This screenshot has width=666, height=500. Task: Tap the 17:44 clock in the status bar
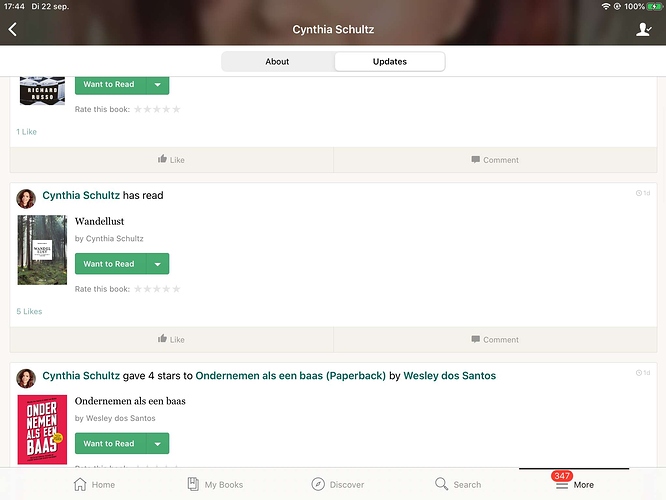tap(14, 6)
